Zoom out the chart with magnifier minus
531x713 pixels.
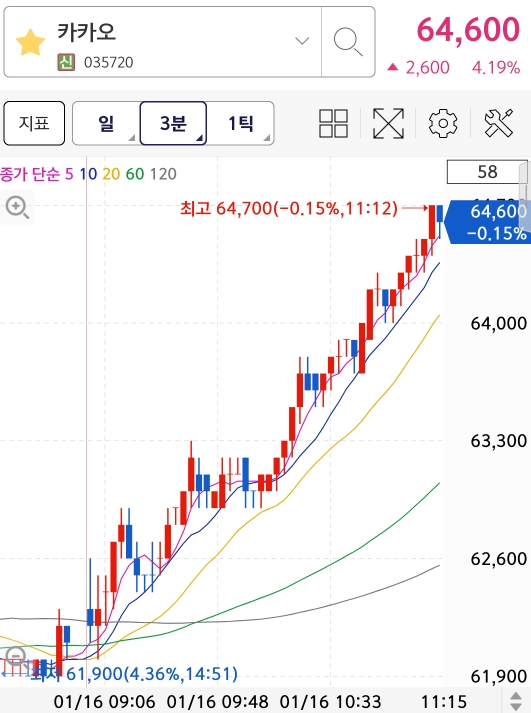(16, 656)
